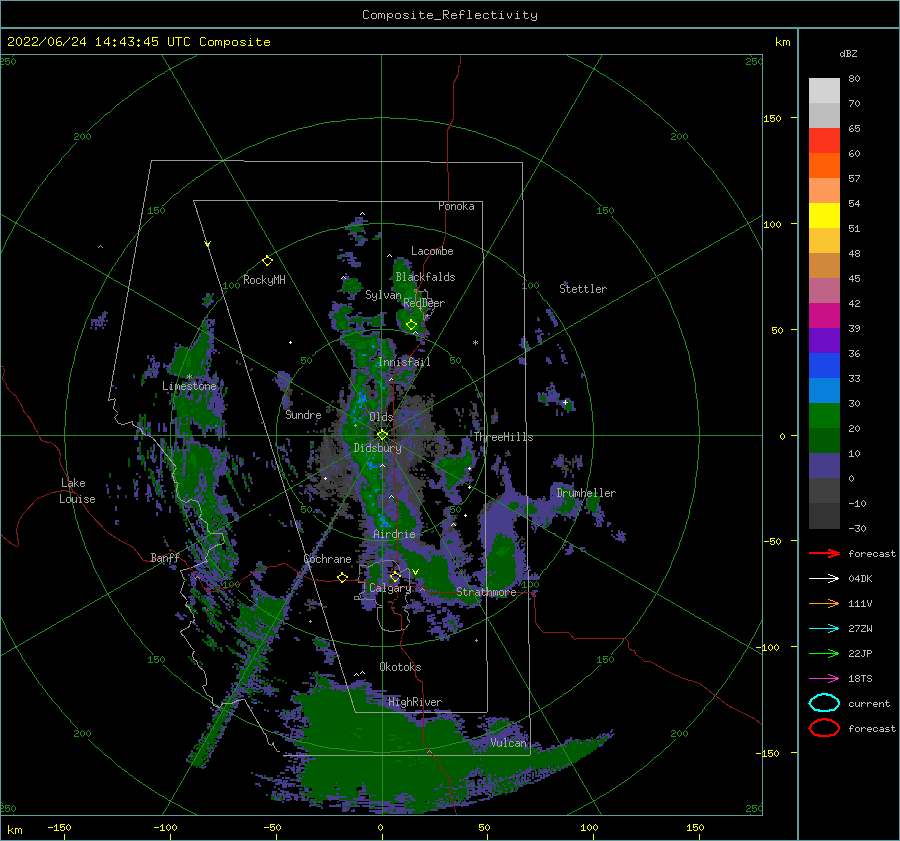
Task: Select the light gray 70-80 dBZ band
Action: (x=824, y=91)
